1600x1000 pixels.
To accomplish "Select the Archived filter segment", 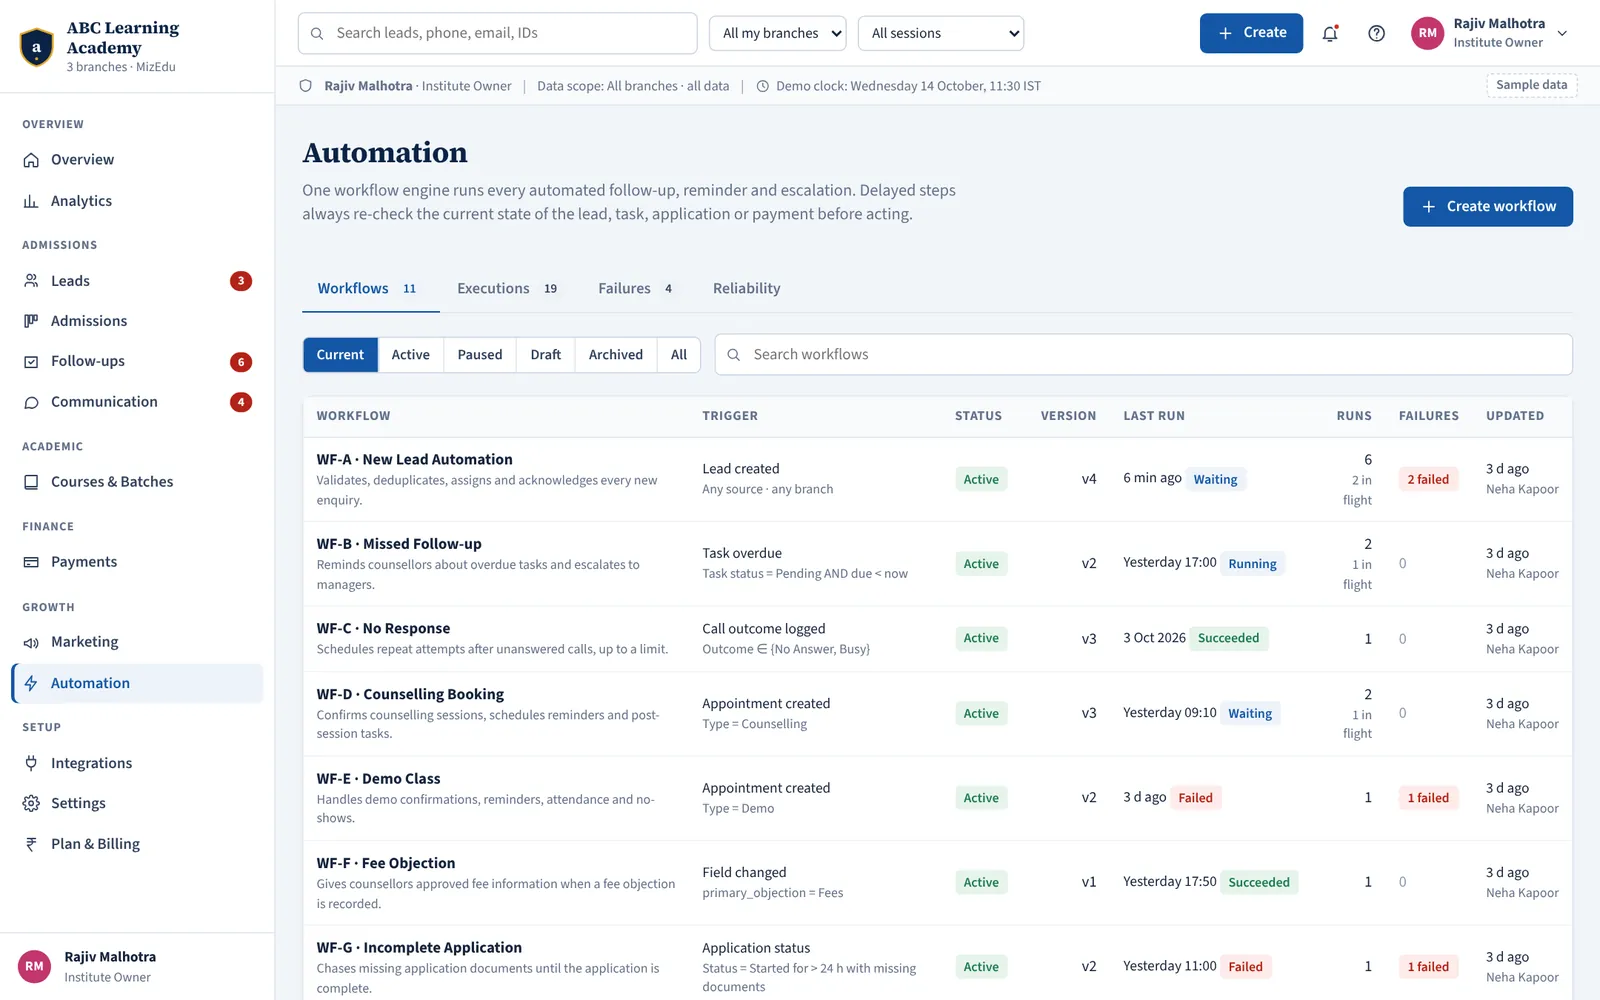I will click(x=616, y=355).
